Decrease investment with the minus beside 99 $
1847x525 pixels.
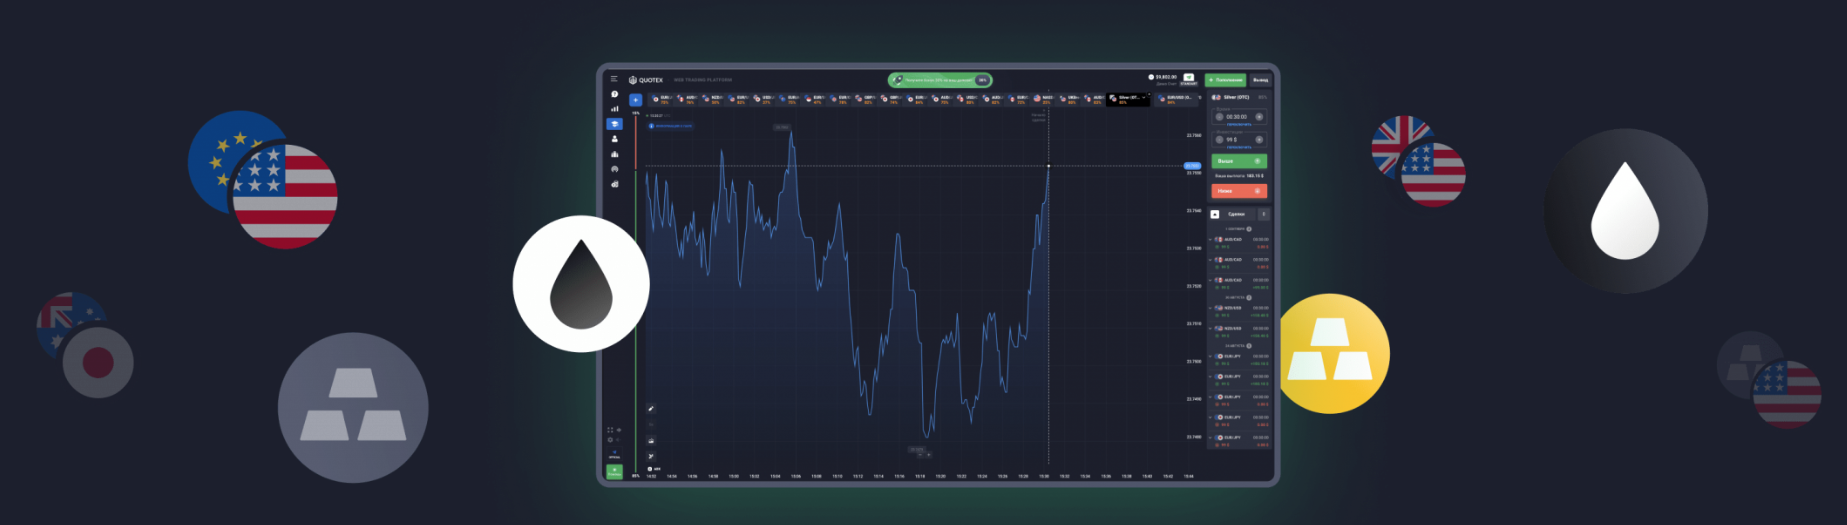point(1219,140)
